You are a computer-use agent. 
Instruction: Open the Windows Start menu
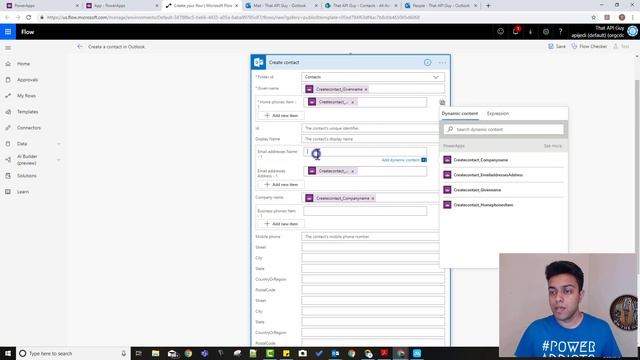[x=8, y=353]
